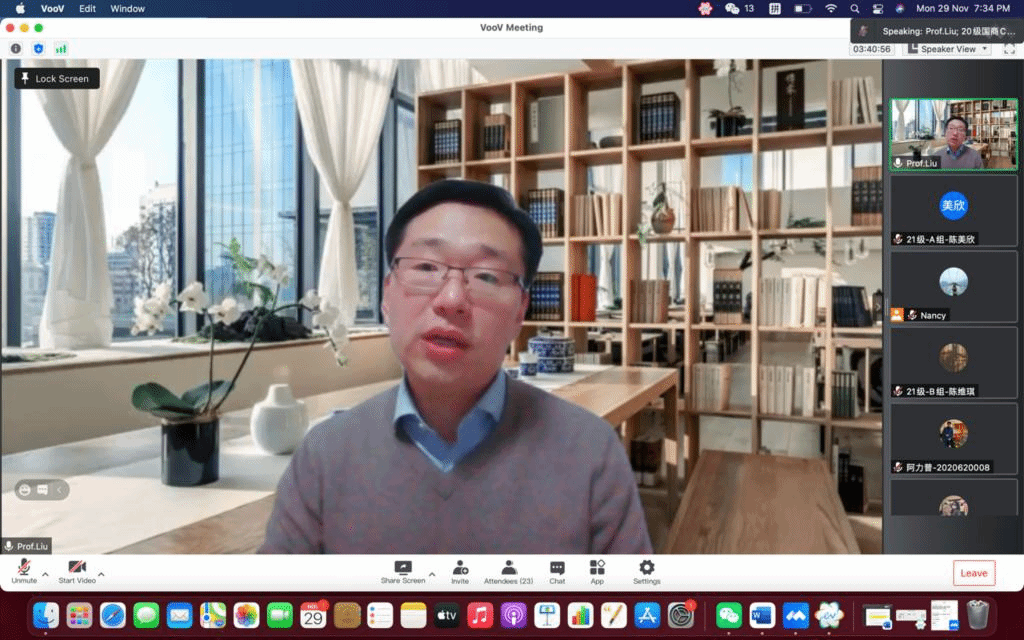Open the Chat panel
Image resolution: width=1024 pixels, height=640 pixels.
[x=557, y=570]
